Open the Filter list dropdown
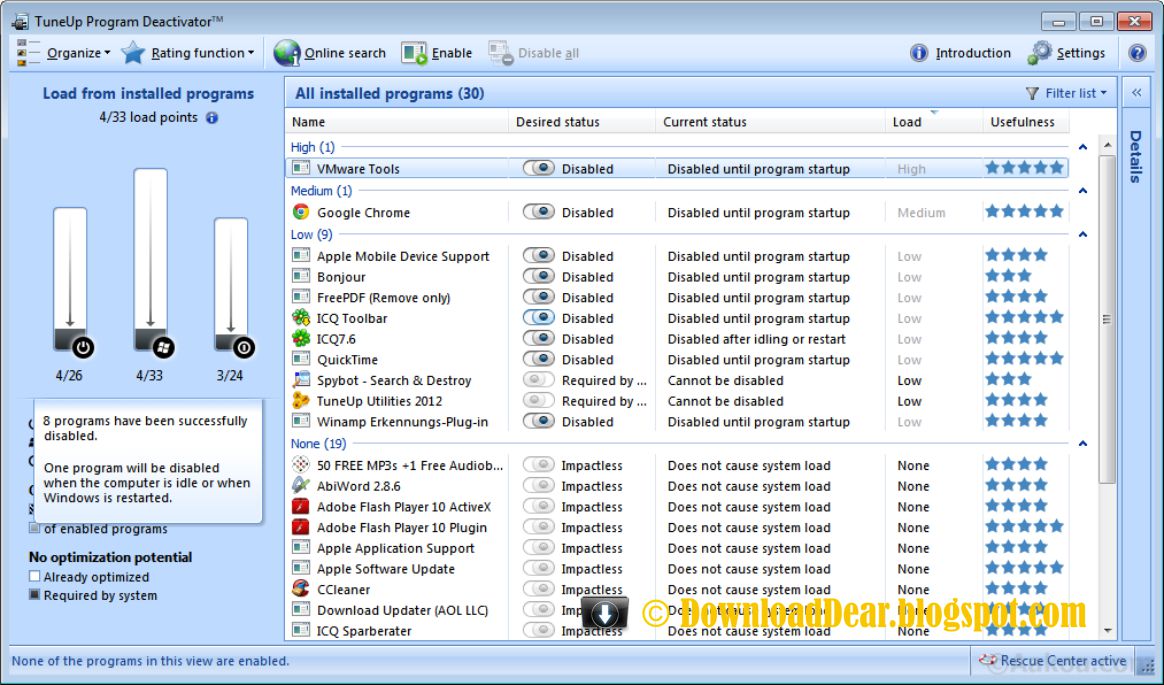Screen dimensions: 1164x685 coord(1066,93)
